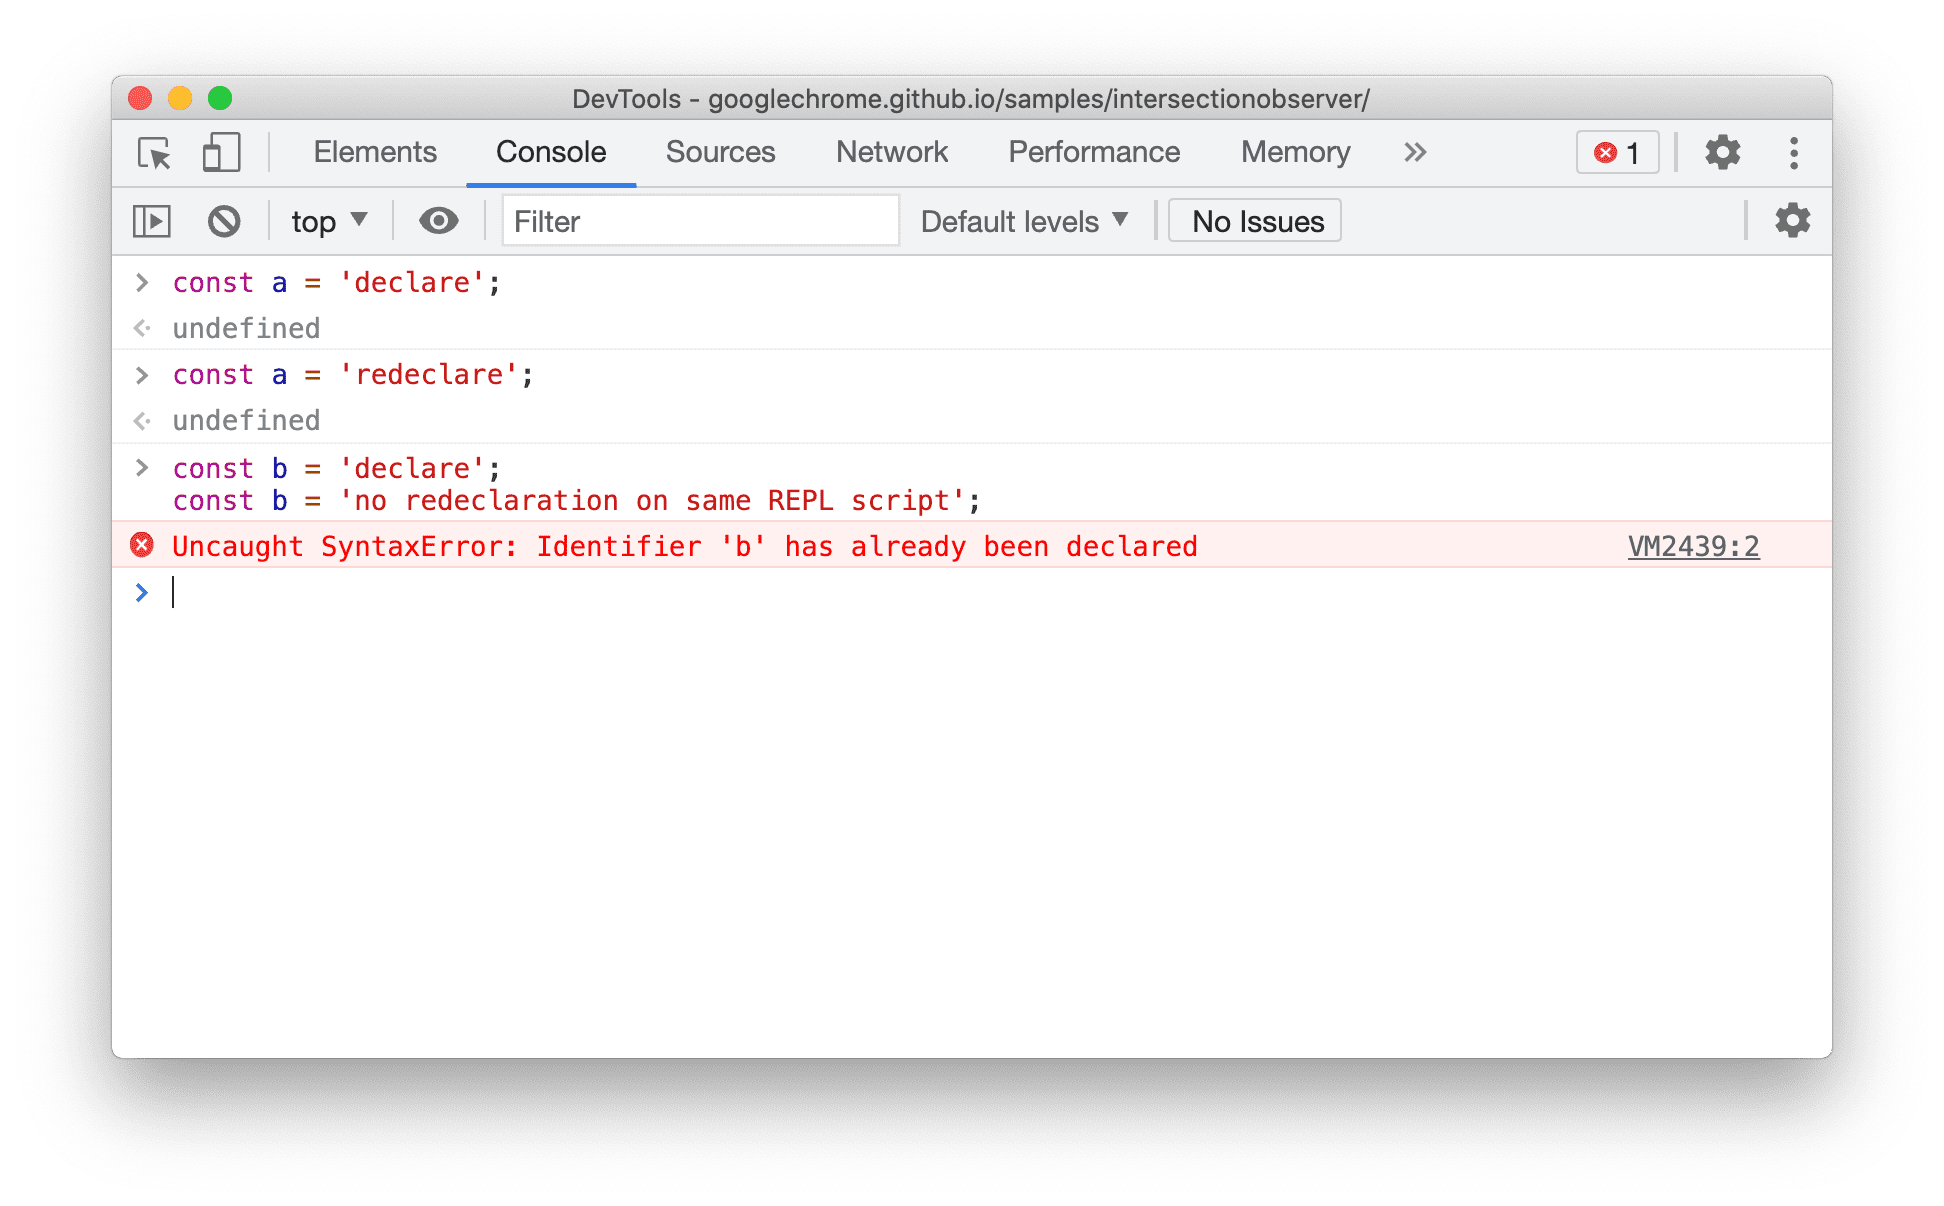Click the run script play button icon
The width and height of the screenshot is (1944, 1206).
[x=153, y=221]
